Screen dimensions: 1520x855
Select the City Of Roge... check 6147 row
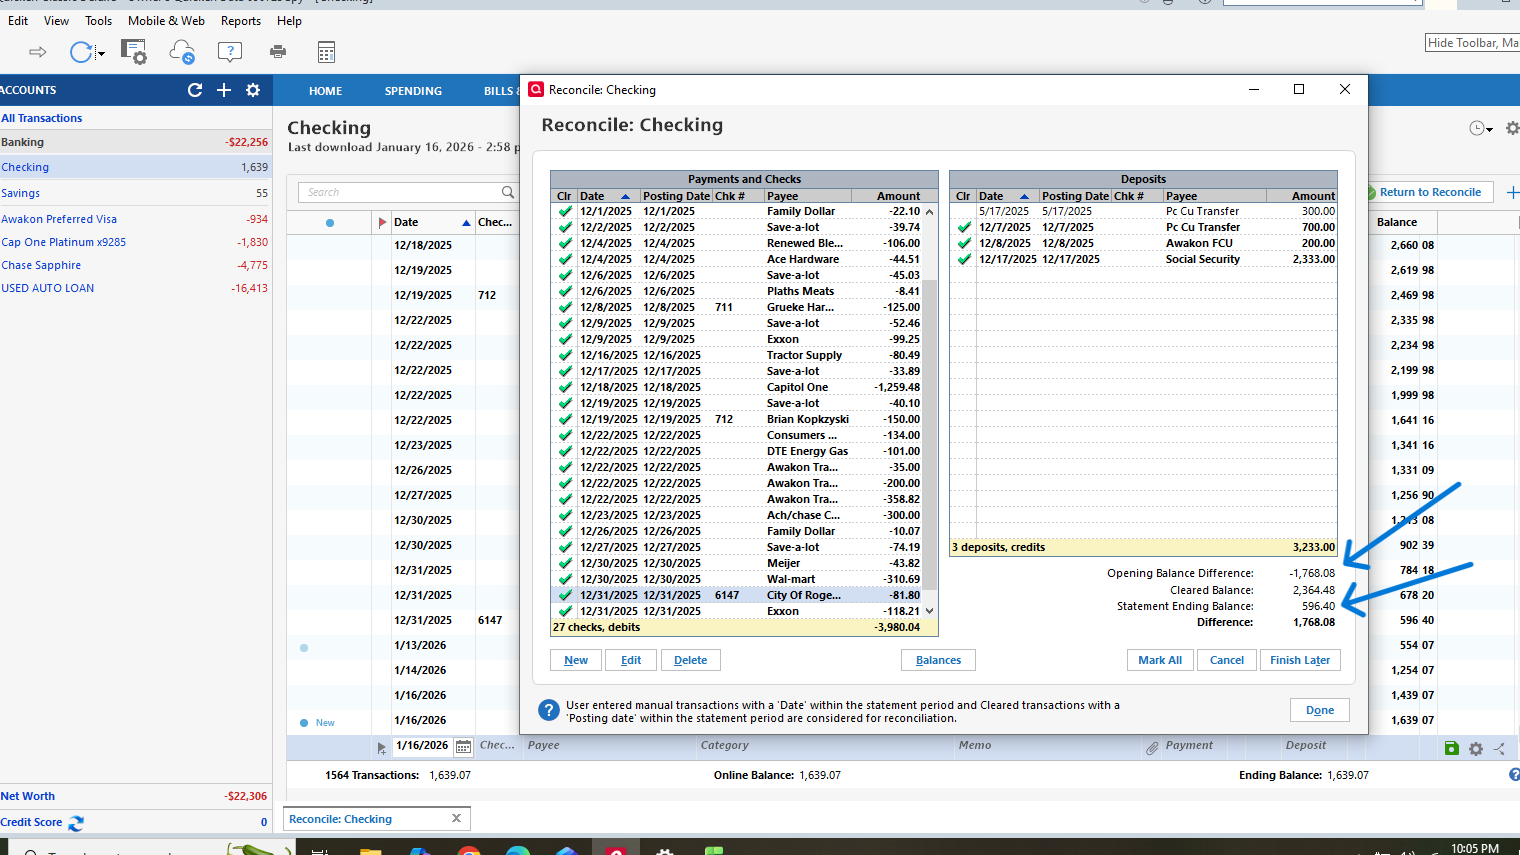click(737, 595)
